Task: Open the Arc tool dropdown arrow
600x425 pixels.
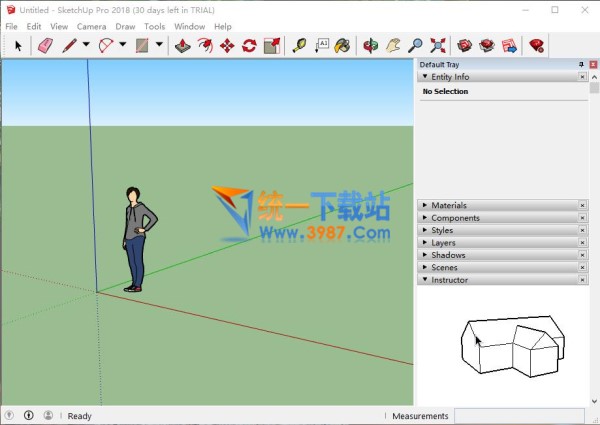Action: 123,44
